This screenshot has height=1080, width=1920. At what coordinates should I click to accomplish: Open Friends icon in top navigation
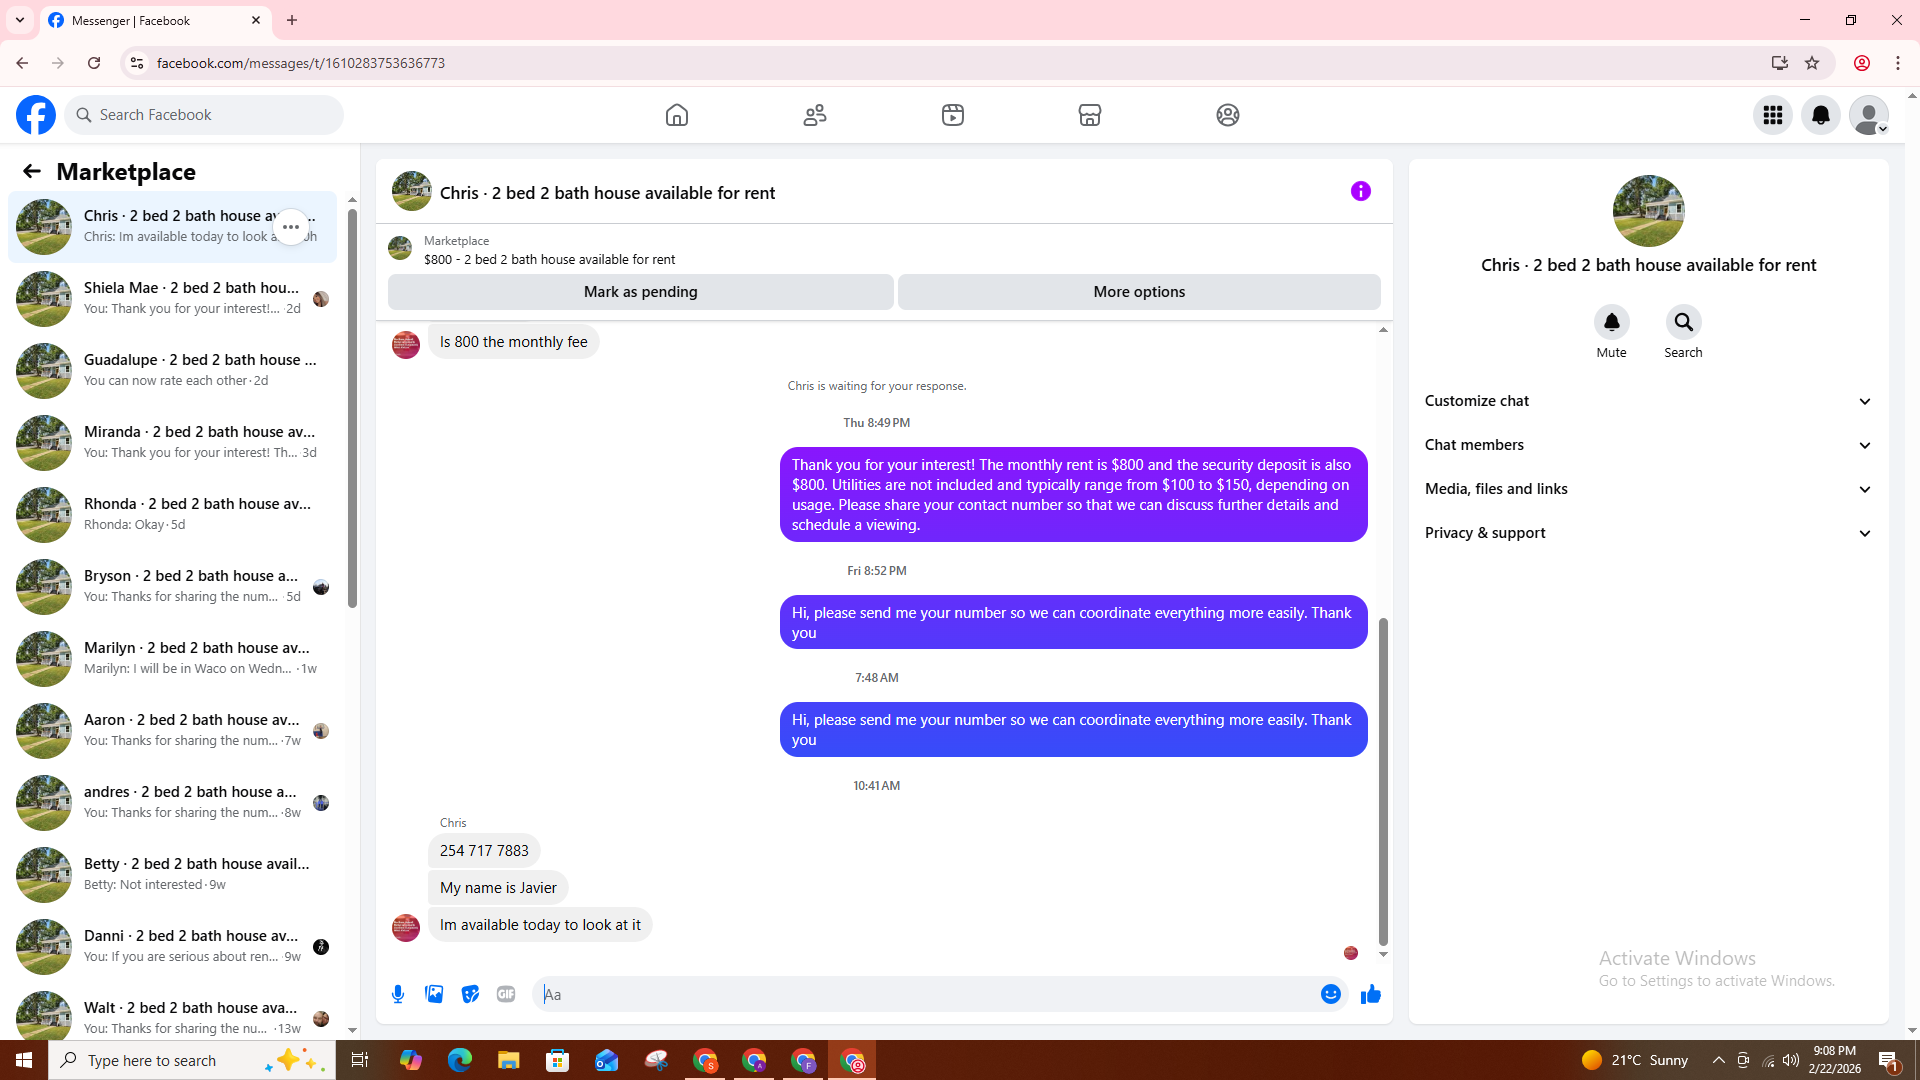[x=815, y=115]
